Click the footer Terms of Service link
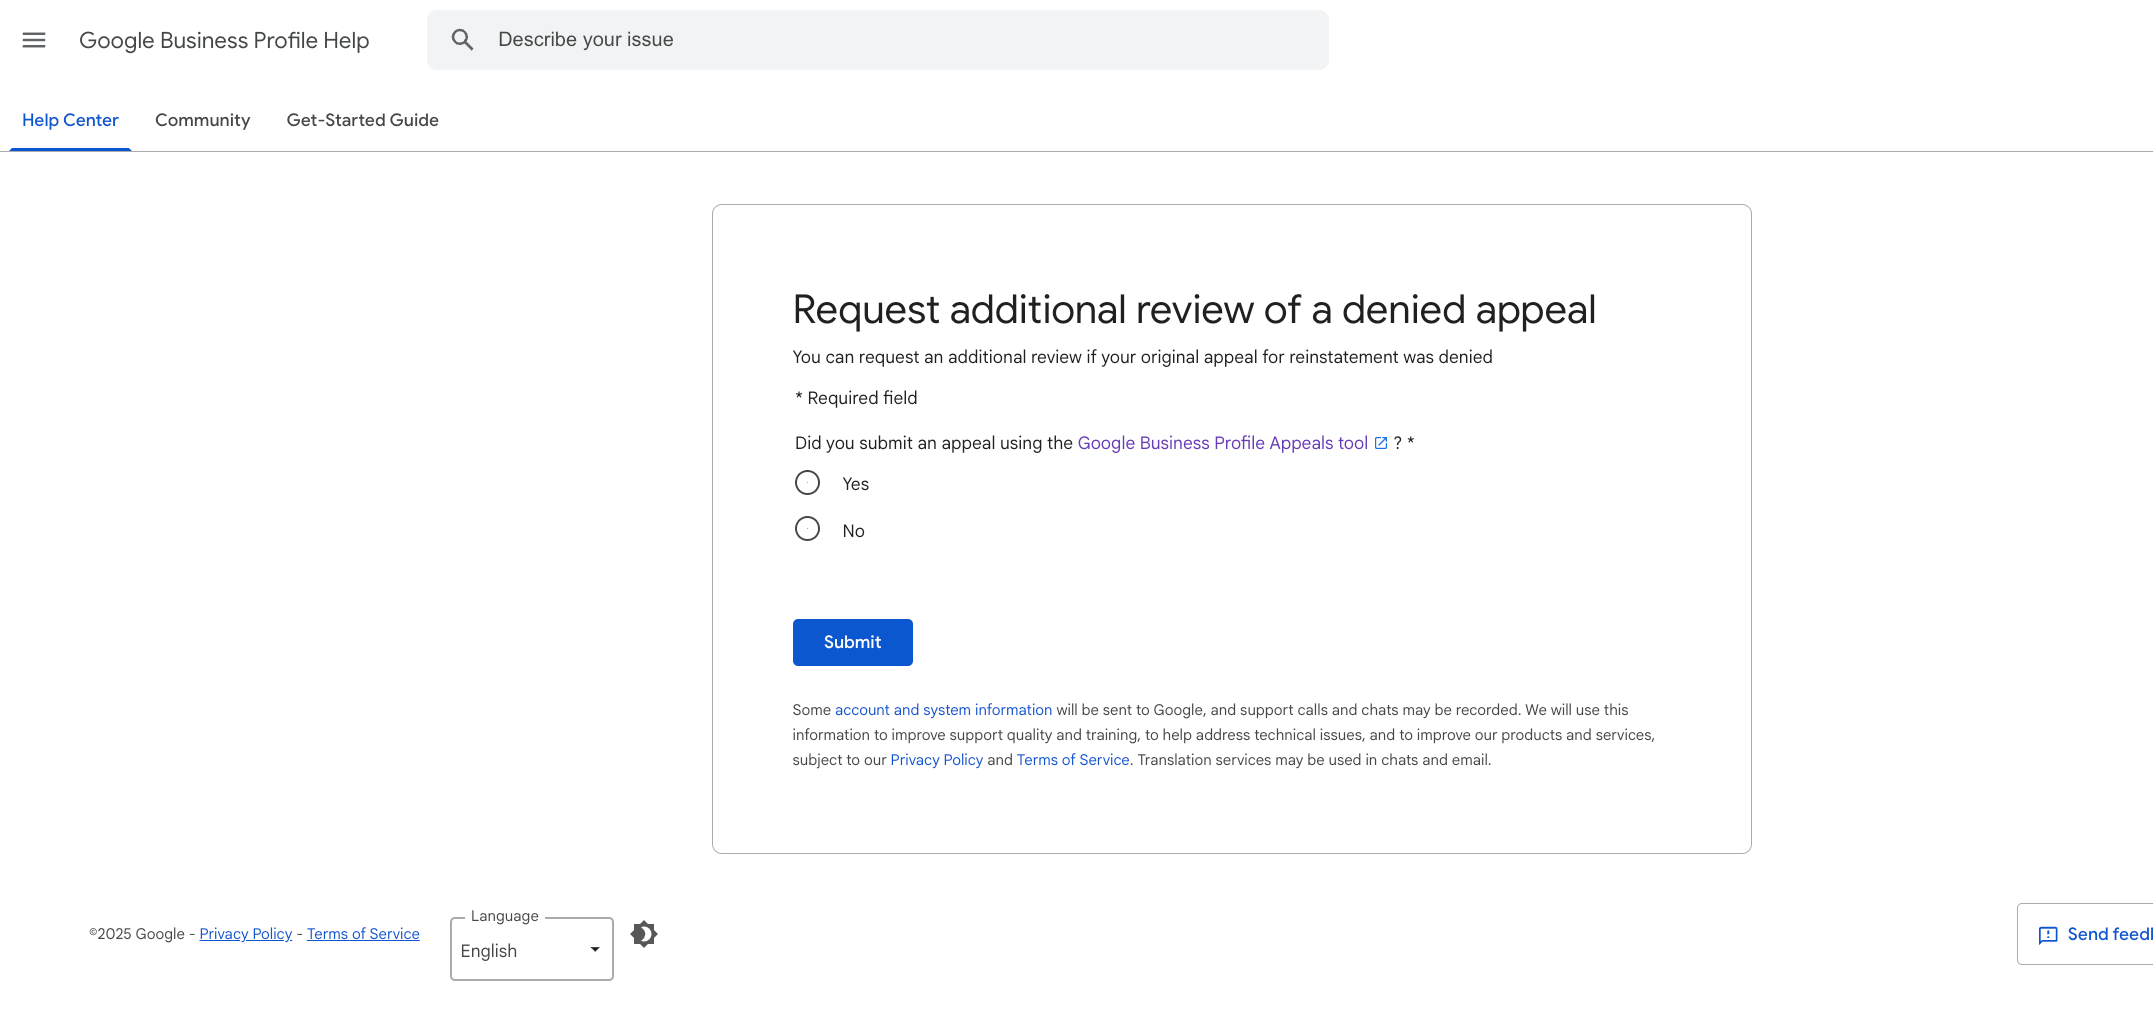The width and height of the screenshot is (2153, 1033). click(x=363, y=934)
